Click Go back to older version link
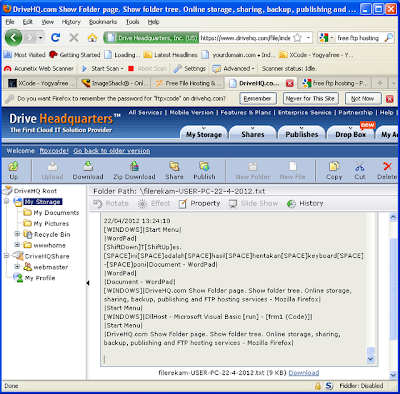 click(x=112, y=151)
